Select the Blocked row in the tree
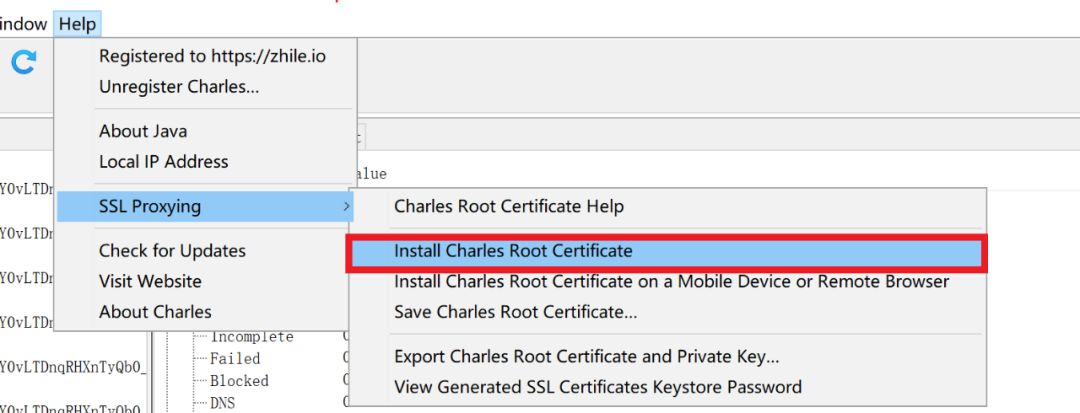1080x413 pixels. 239,381
